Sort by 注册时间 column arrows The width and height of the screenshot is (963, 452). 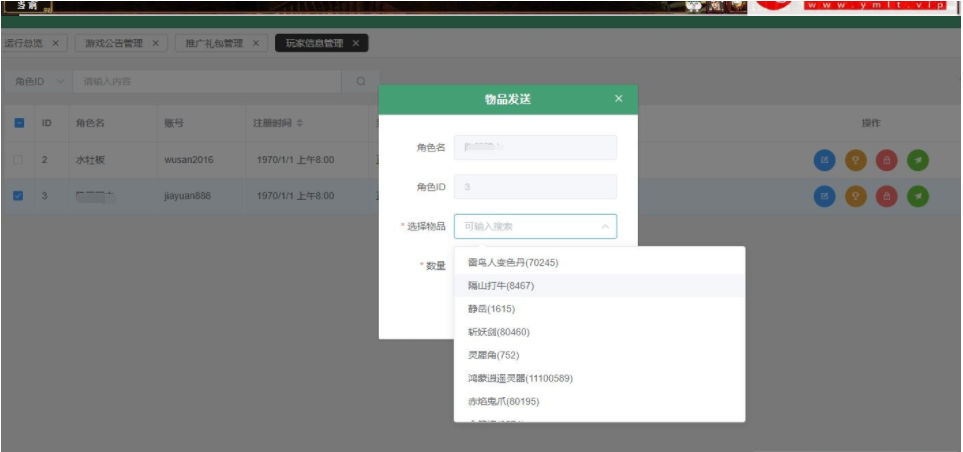click(x=299, y=123)
